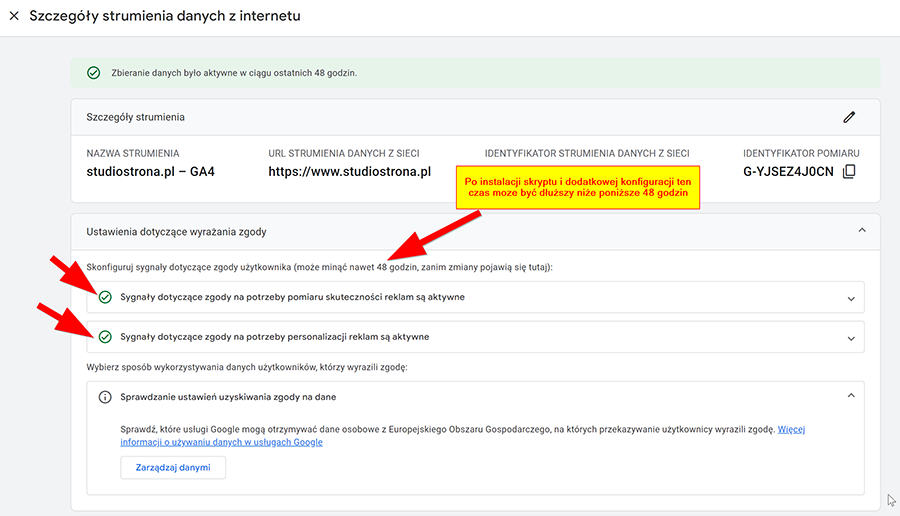Click the green check next to ad measurement signals

[105, 297]
